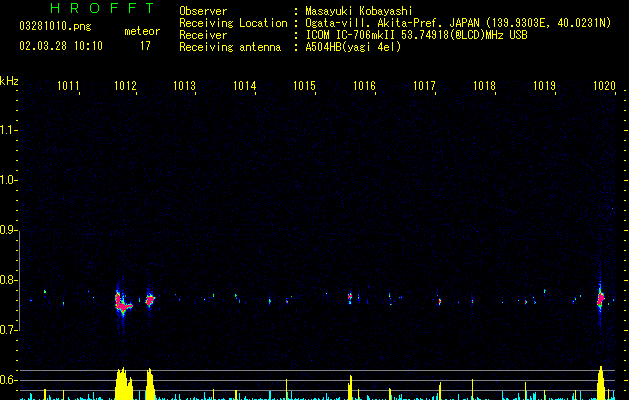The height and width of the screenshot is (400, 629).
Task: Click the Receiving Location label
Action: coord(233,23)
